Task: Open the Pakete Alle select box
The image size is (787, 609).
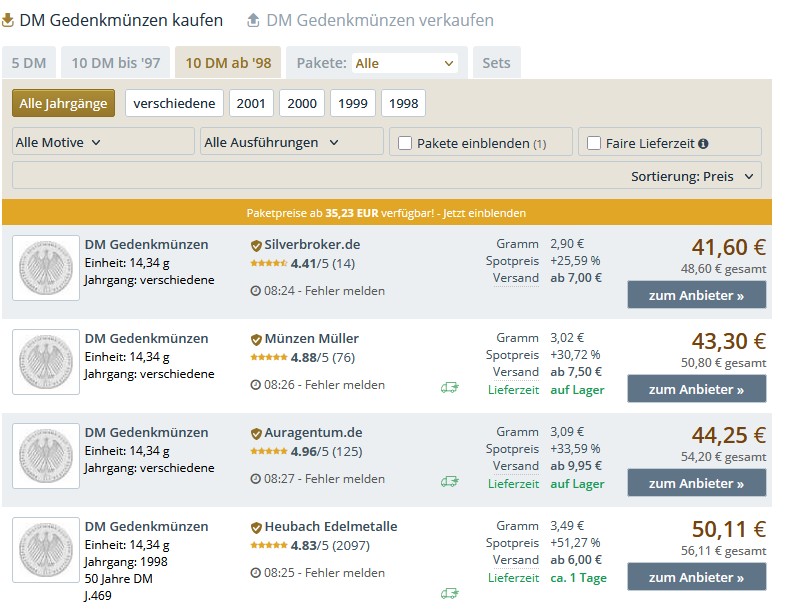Action: [405, 63]
